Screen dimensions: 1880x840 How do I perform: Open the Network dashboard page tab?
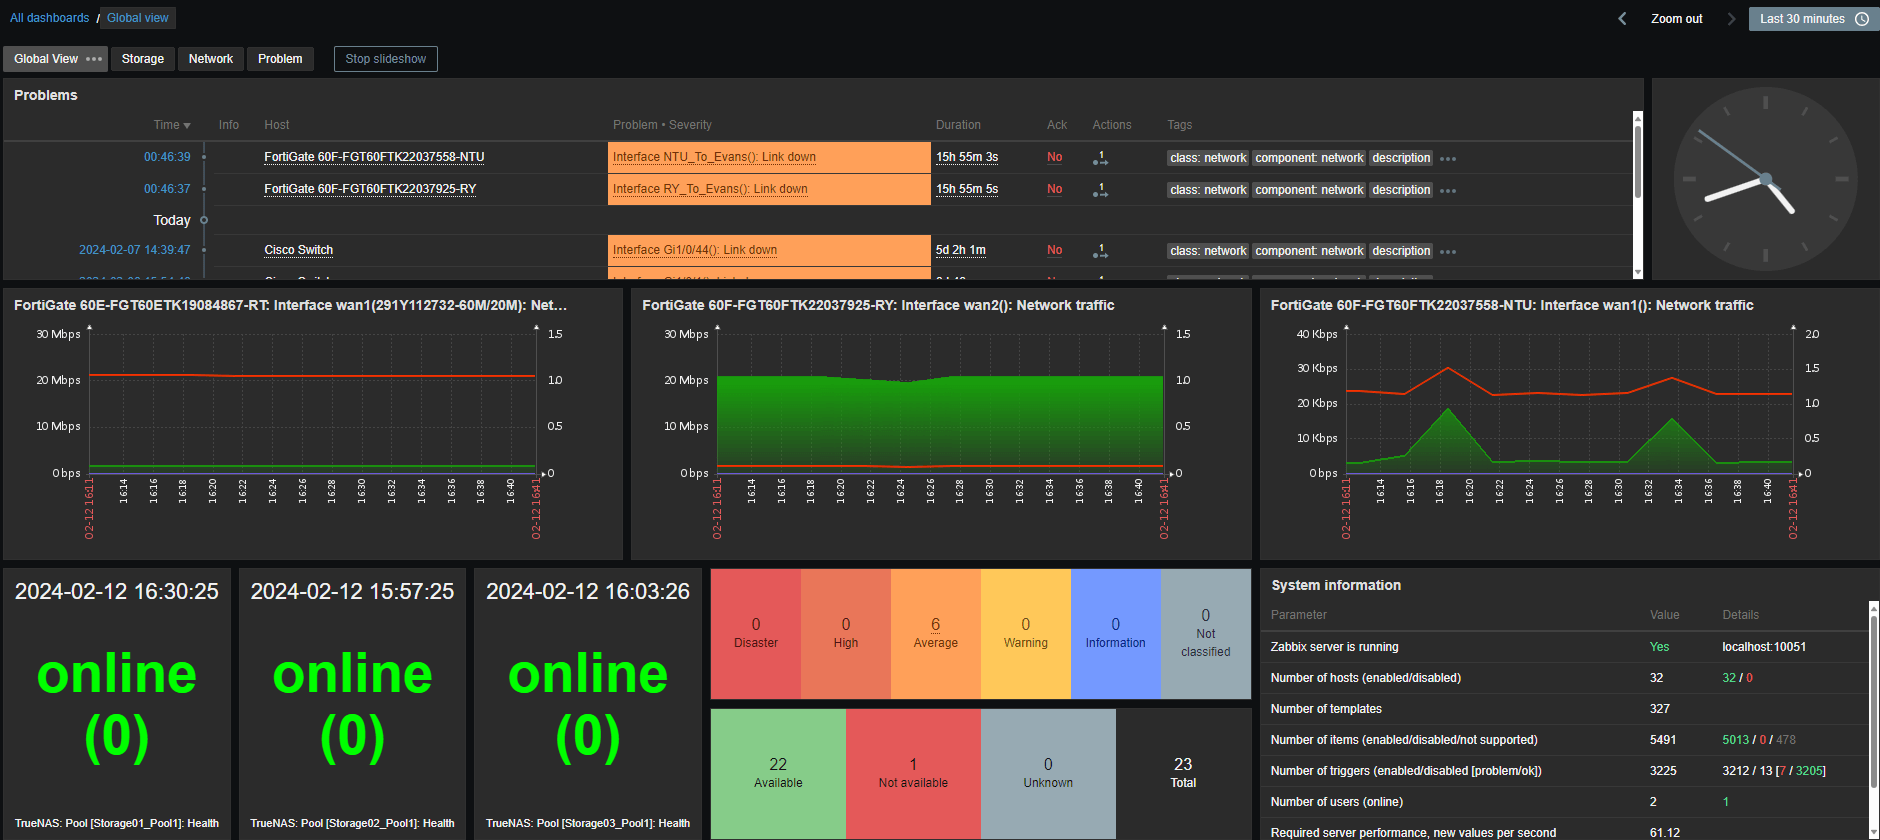(211, 59)
